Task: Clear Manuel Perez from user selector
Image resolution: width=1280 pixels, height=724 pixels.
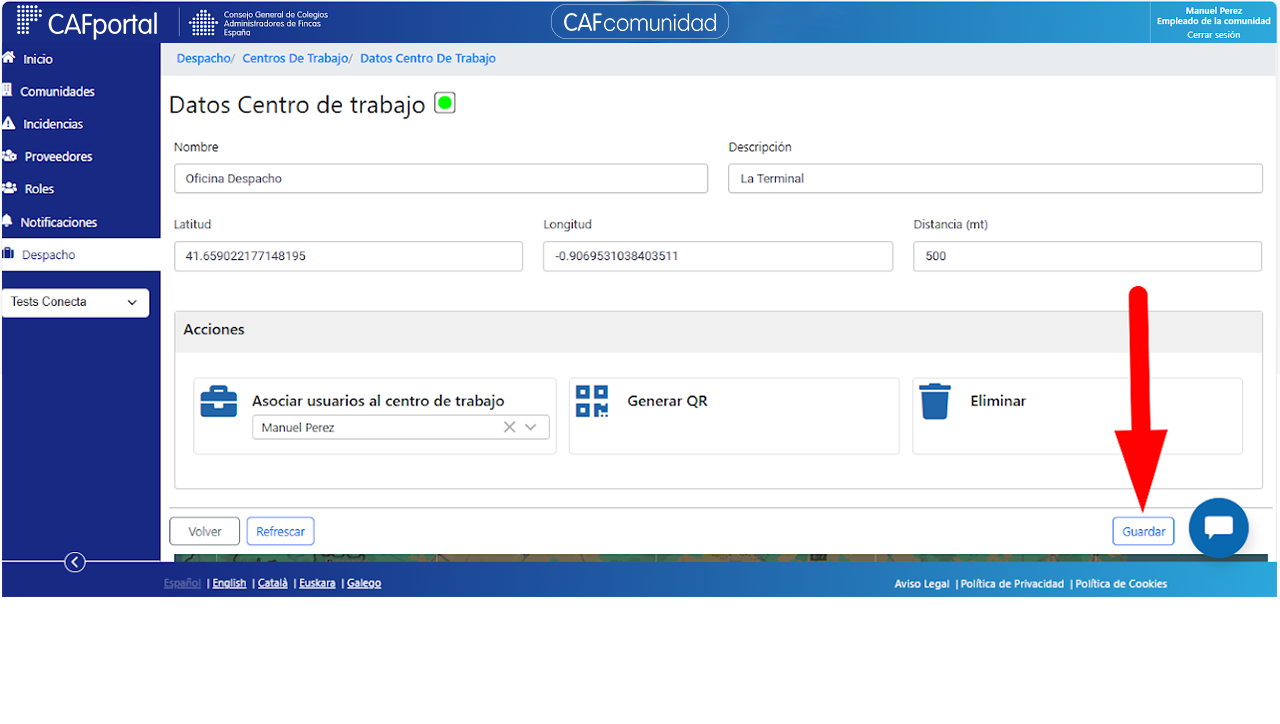Action: pyautogui.click(x=509, y=427)
